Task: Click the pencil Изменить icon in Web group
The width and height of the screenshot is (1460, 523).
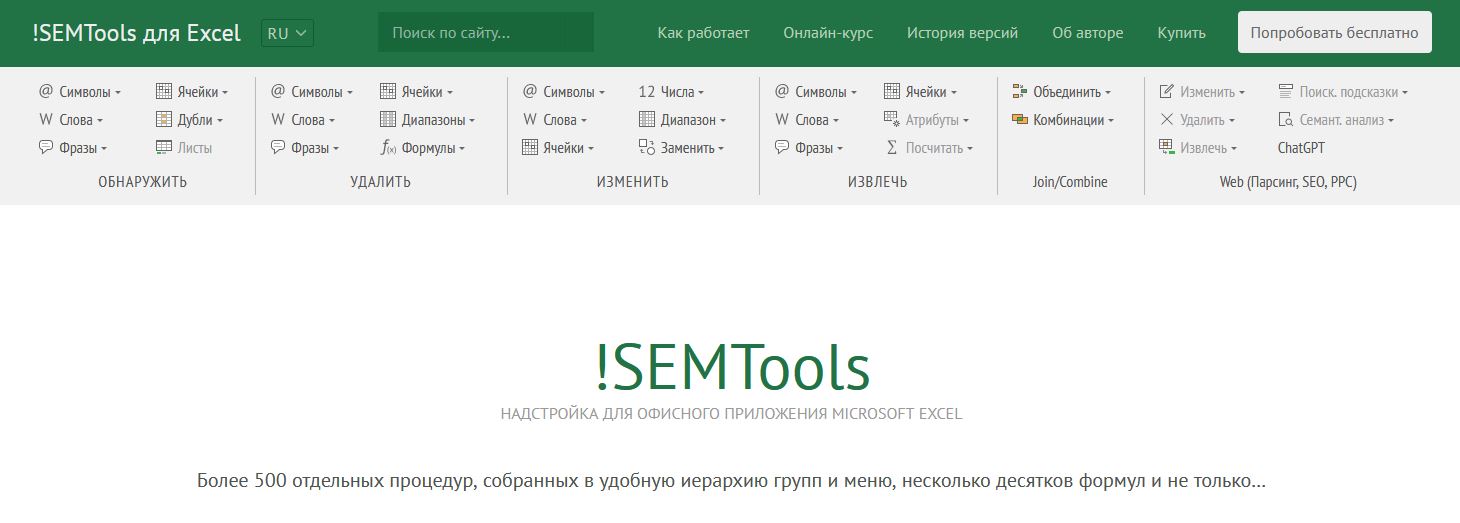Action: (x=1166, y=92)
